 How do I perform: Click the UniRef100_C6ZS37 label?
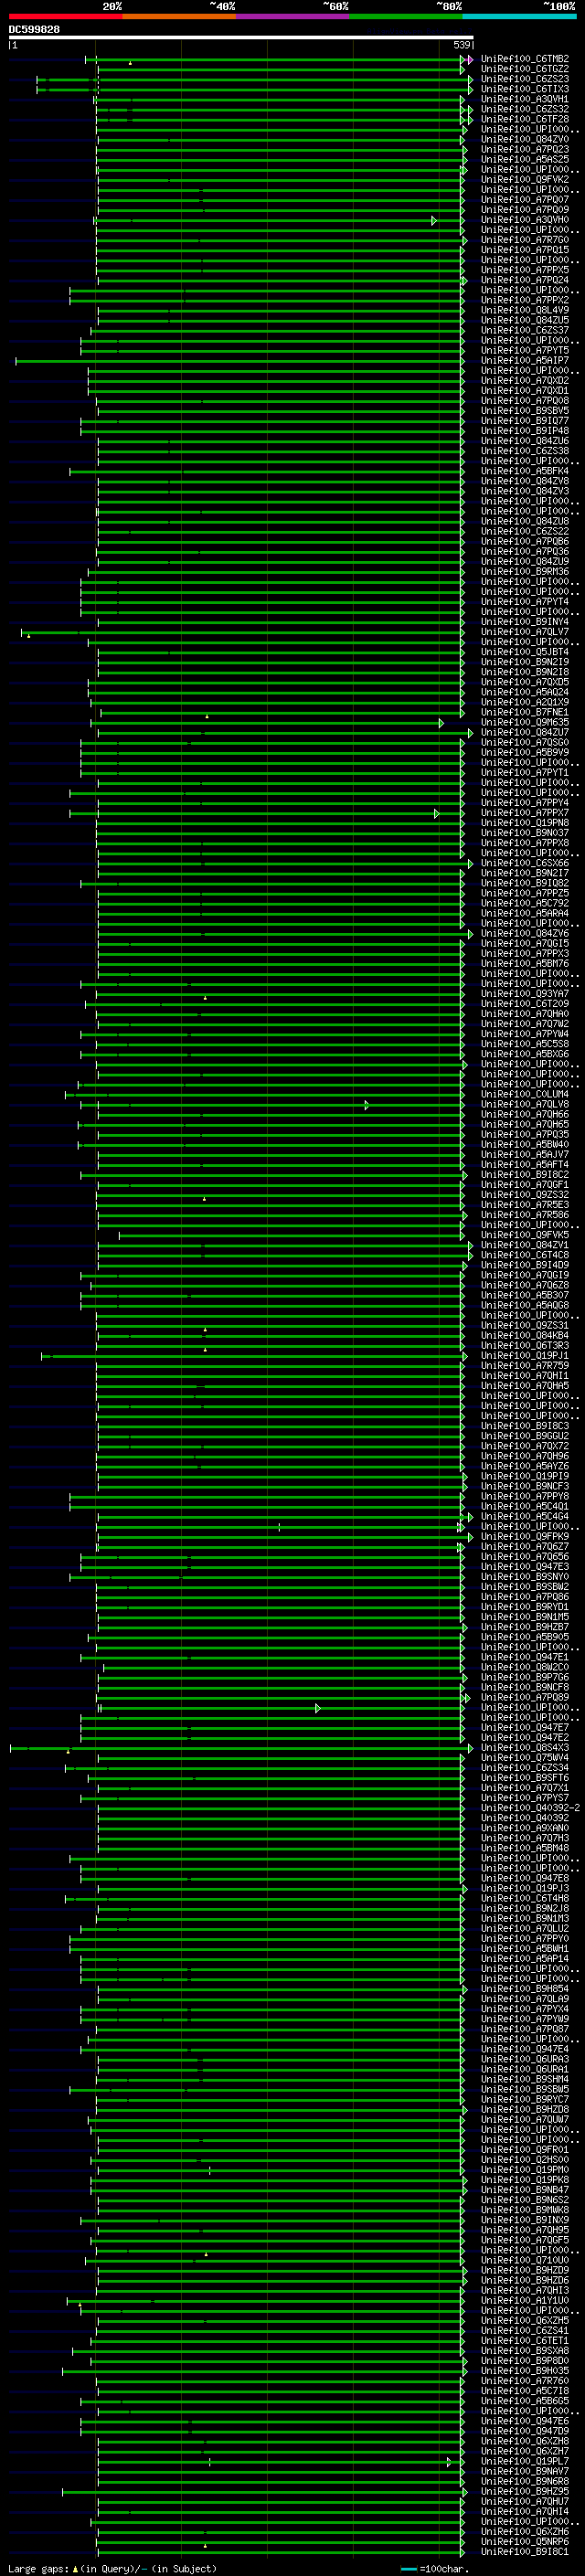pyautogui.click(x=525, y=330)
